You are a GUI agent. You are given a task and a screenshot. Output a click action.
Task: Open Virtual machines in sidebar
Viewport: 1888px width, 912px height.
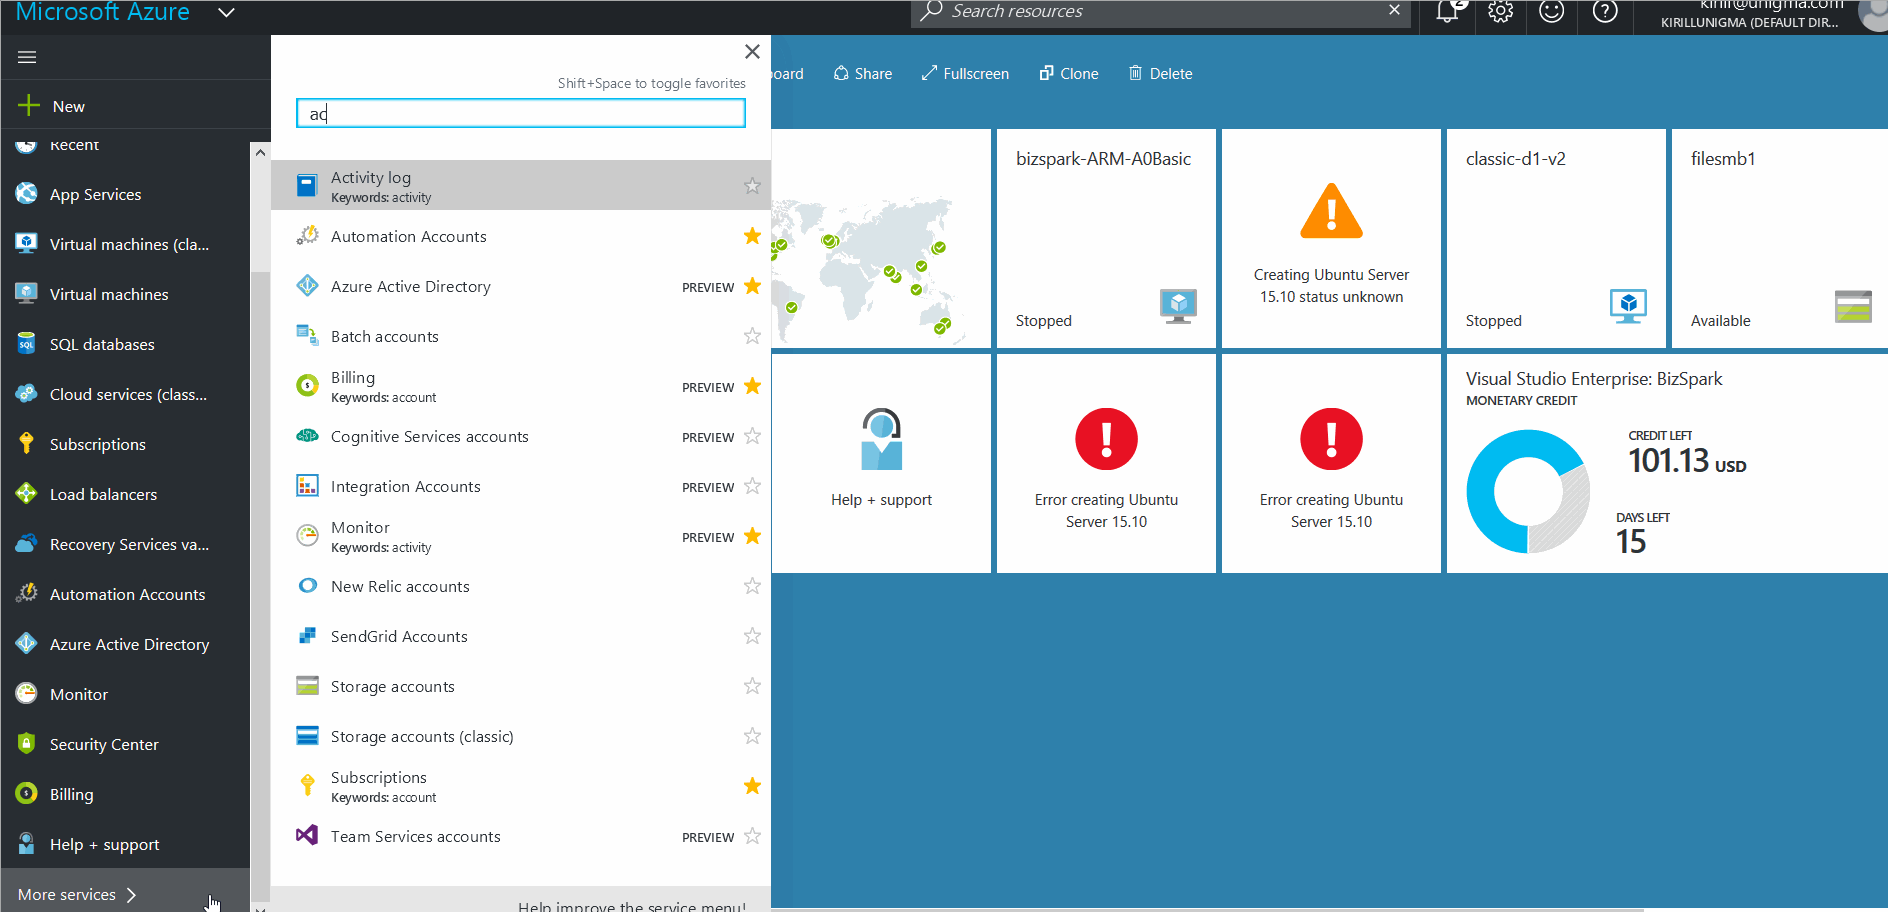point(125,294)
